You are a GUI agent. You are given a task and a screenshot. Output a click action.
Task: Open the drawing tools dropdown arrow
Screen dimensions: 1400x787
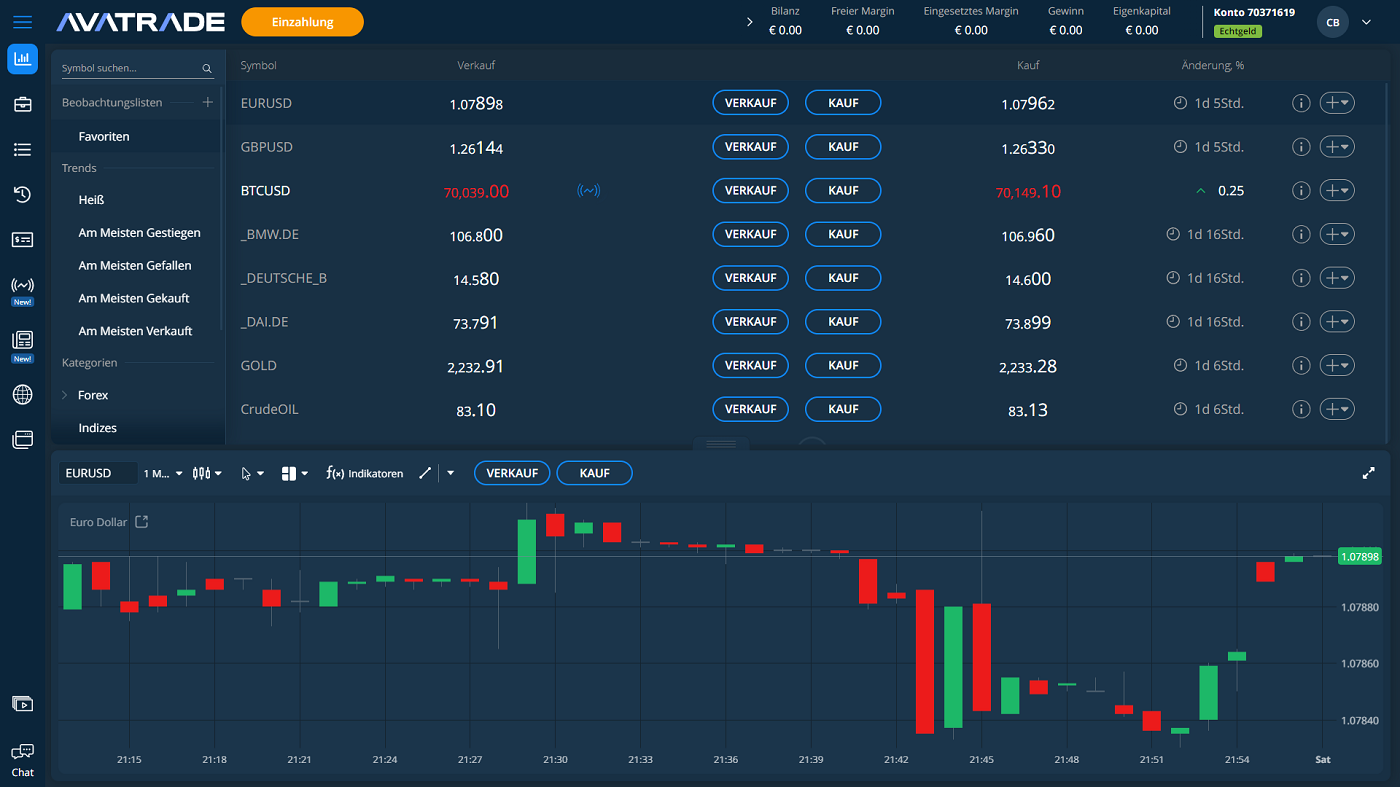[x=450, y=473]
